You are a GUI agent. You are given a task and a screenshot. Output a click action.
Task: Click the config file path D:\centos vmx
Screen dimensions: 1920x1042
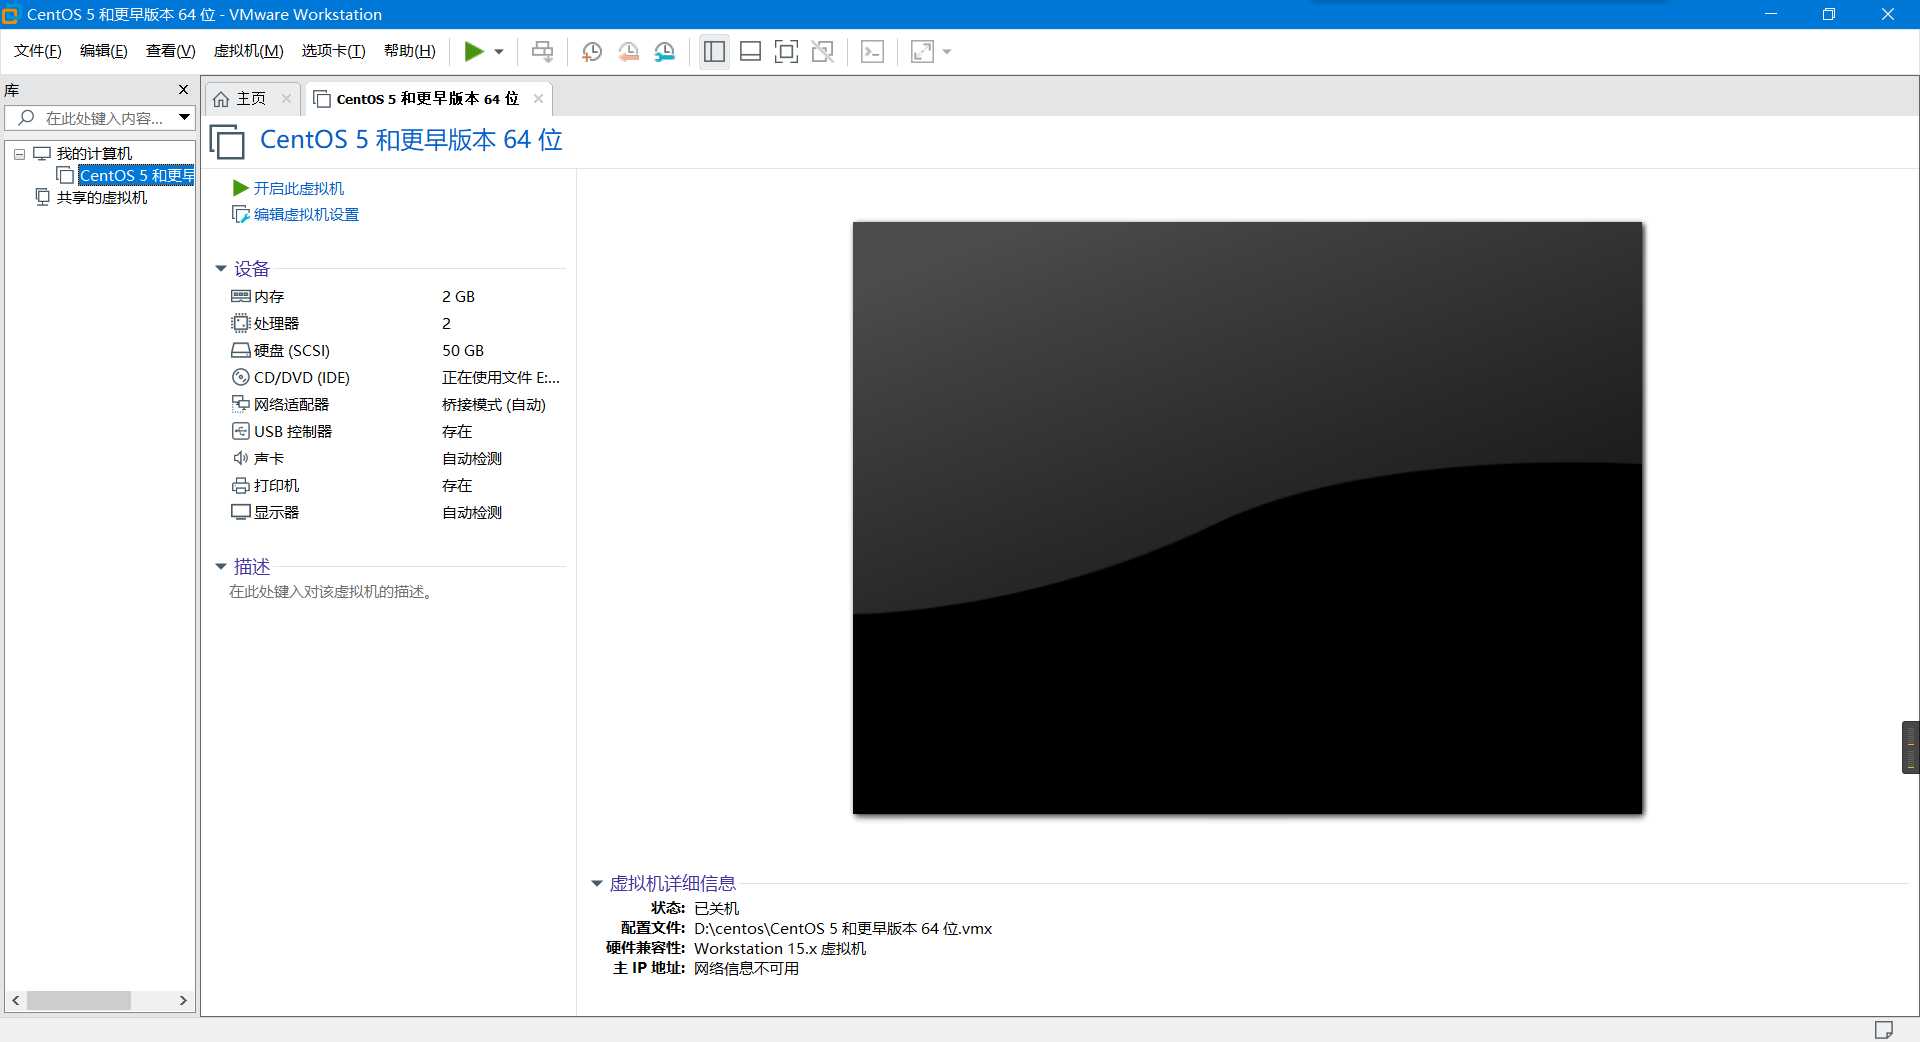[843, 928]
